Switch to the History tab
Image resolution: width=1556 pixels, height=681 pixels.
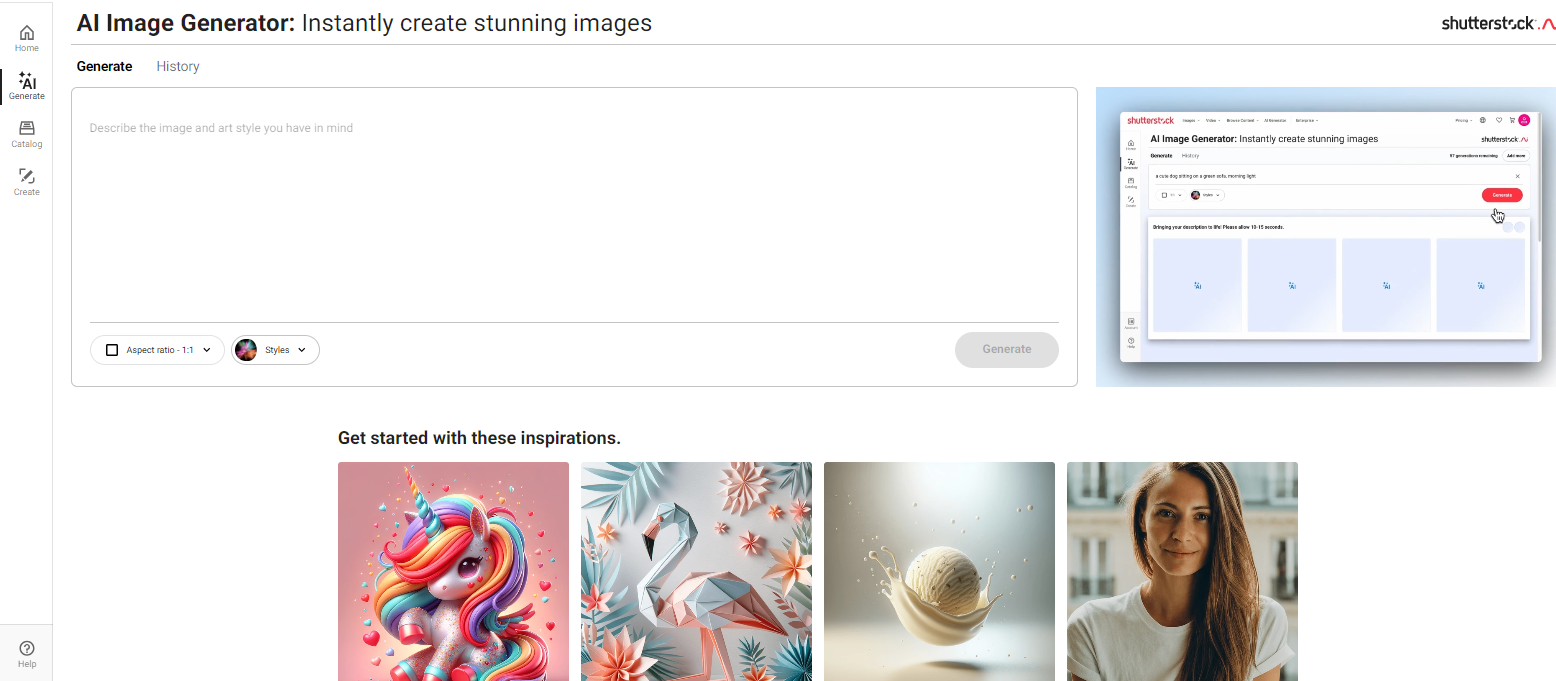[x=177, y=66]
